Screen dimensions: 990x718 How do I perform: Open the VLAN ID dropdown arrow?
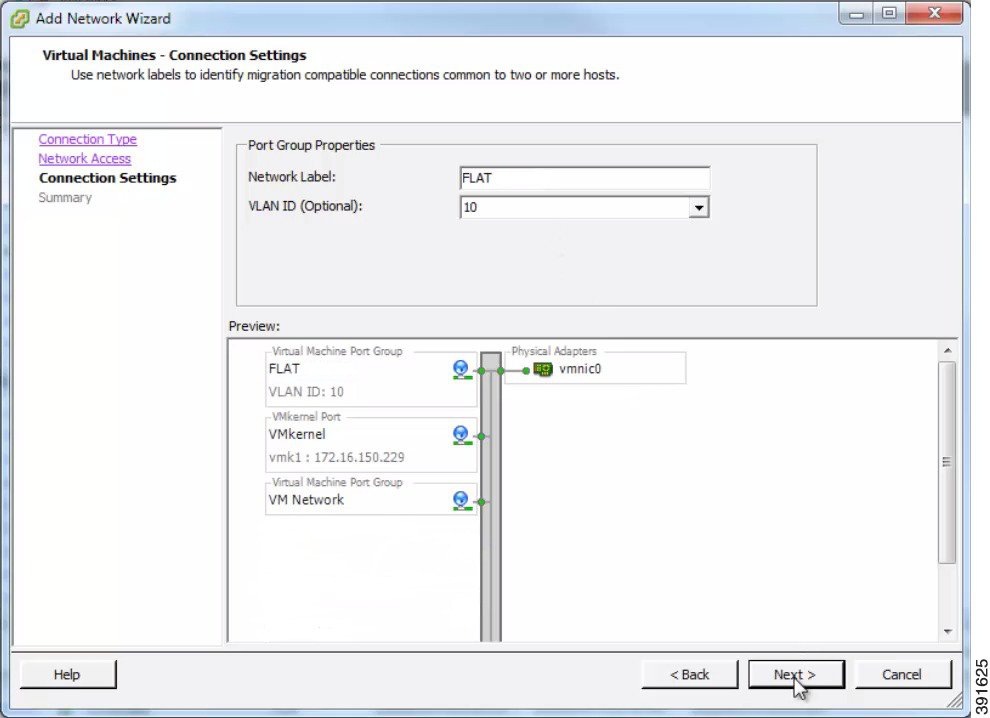click(x=698, y=207)
